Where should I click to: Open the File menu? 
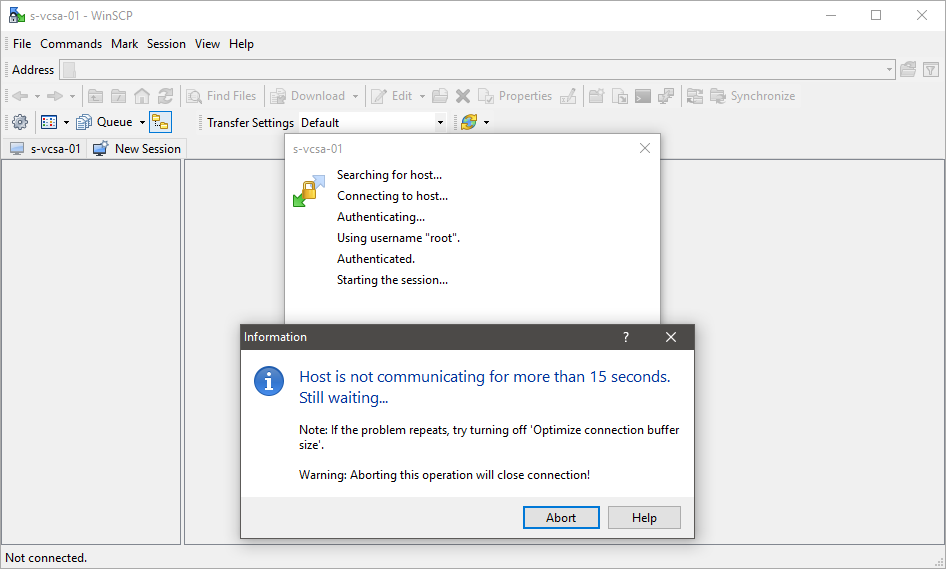[22, 44]
